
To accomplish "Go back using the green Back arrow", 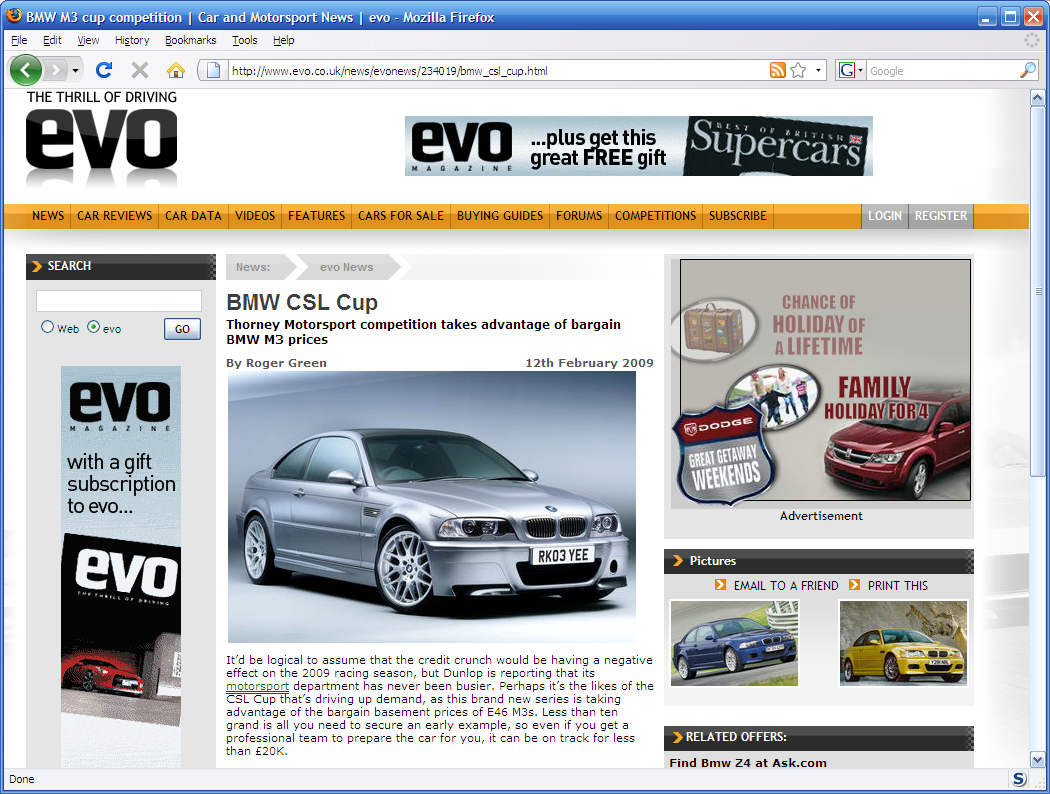I will tap(26, 70).
